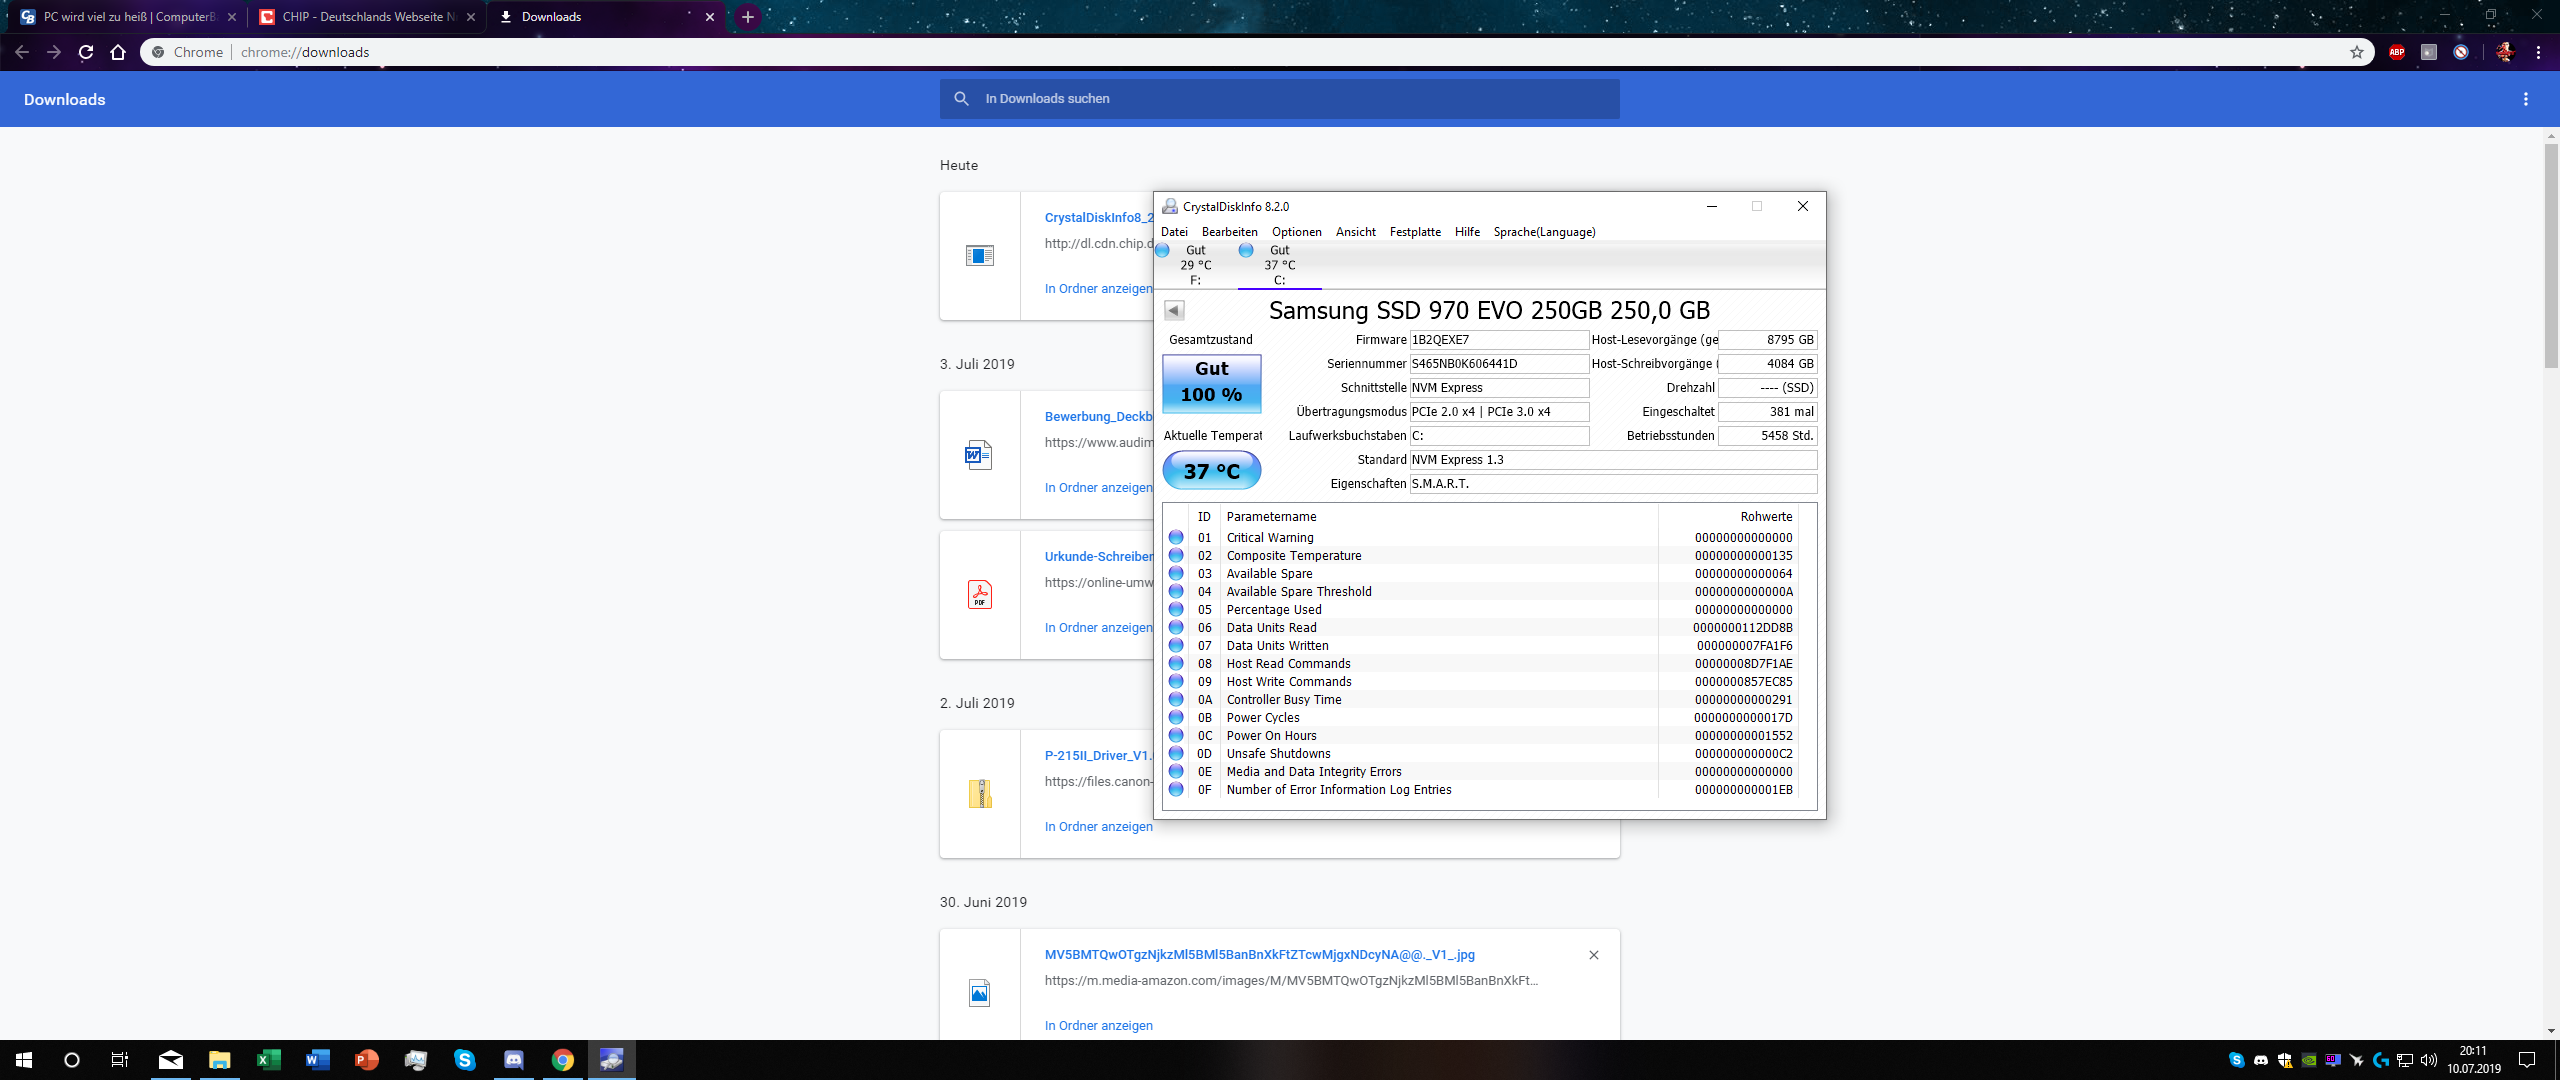Click the Chrome back arrow
2560x1080 pixels.
pos(22,52)
